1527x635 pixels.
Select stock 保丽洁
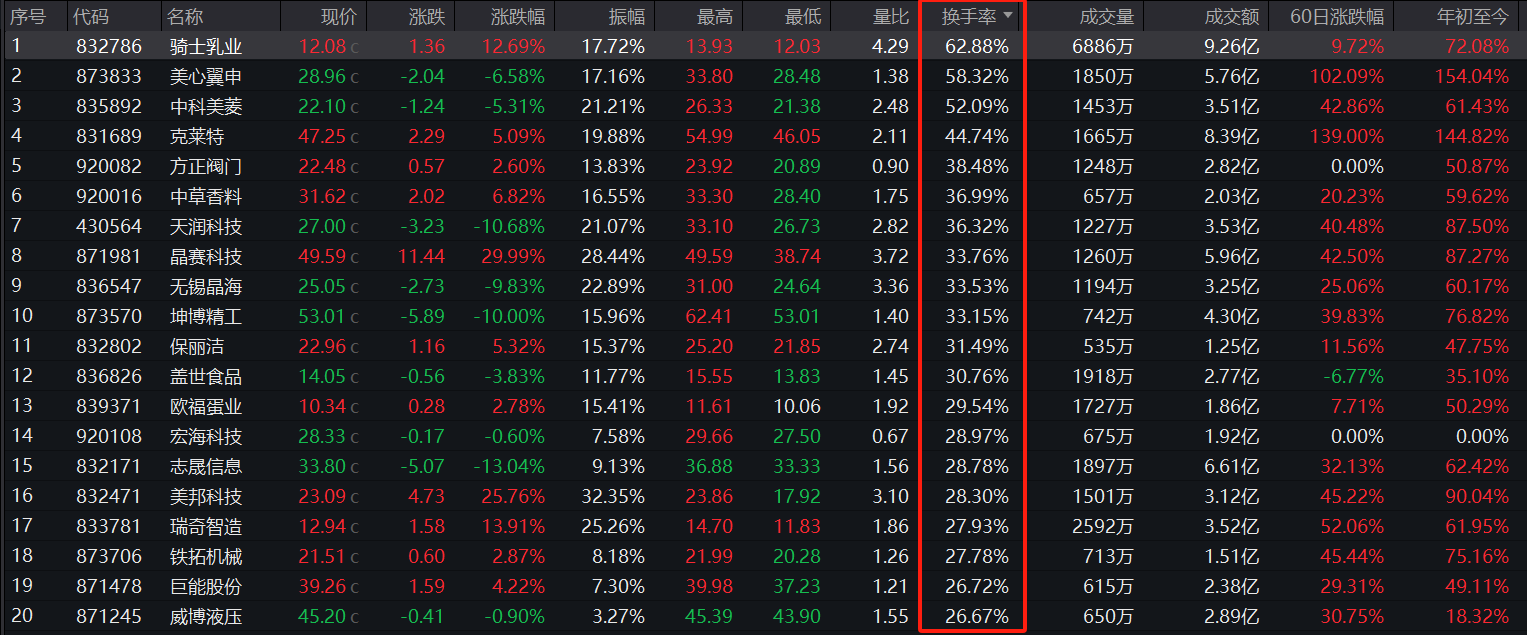coord(197,346)
